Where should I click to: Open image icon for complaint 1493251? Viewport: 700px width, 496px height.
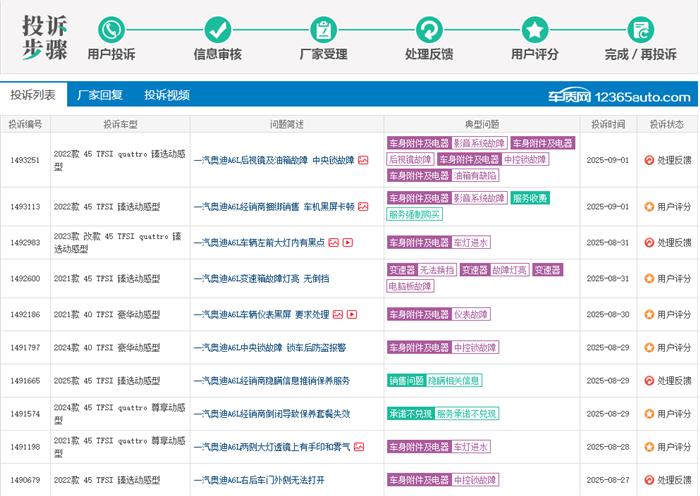363,160
